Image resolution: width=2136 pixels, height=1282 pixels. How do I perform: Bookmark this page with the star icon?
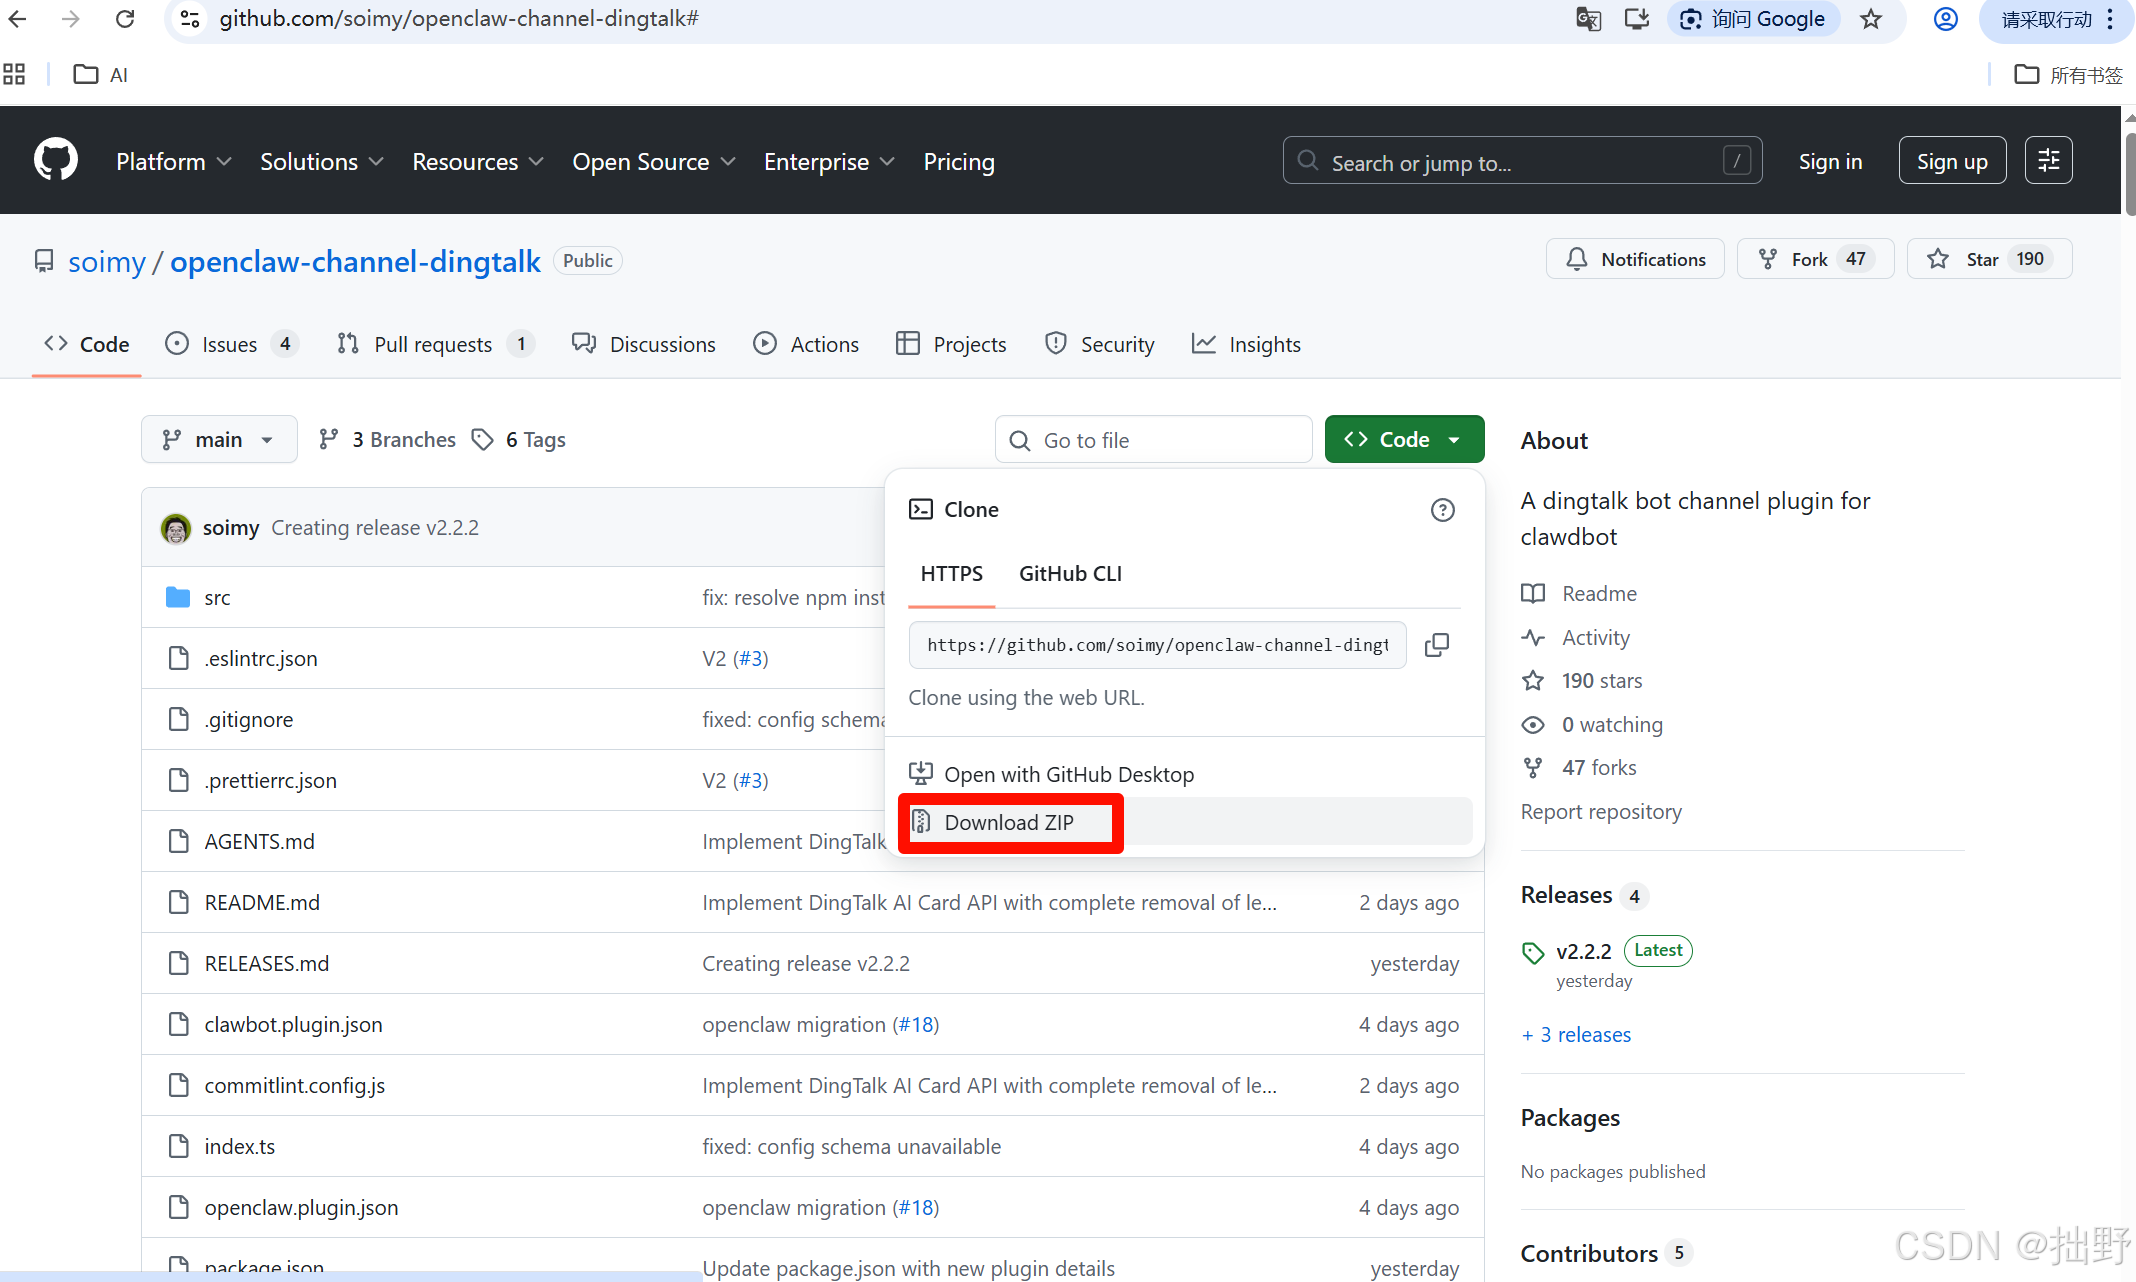(1871, 19)
